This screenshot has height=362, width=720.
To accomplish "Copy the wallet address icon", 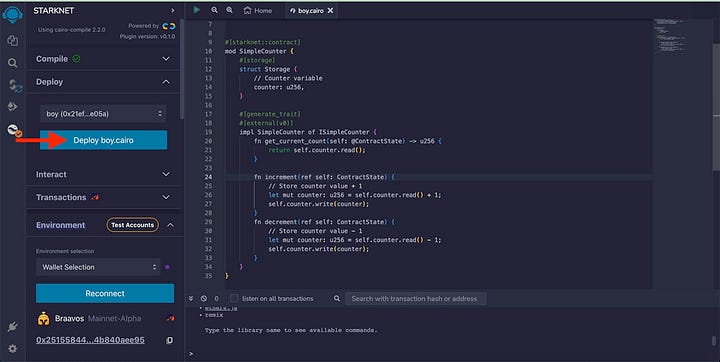I will (169, 340).
